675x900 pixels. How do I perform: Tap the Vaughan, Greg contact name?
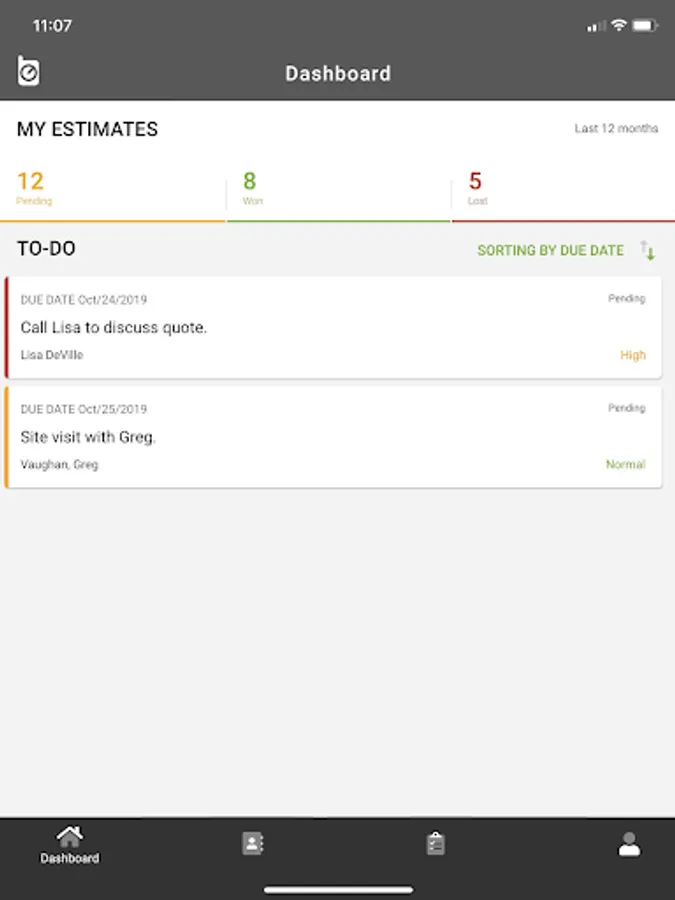pyautogui.click(x=59, y=465)
